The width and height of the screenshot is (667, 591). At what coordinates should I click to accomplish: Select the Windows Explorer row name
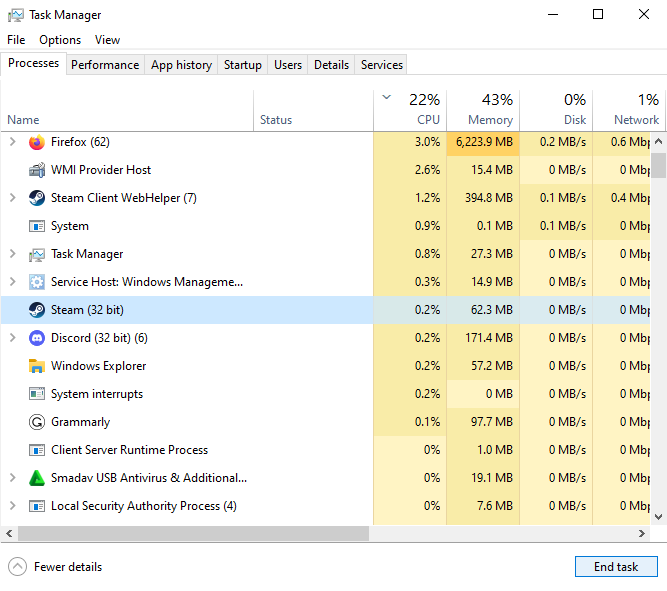99,366
